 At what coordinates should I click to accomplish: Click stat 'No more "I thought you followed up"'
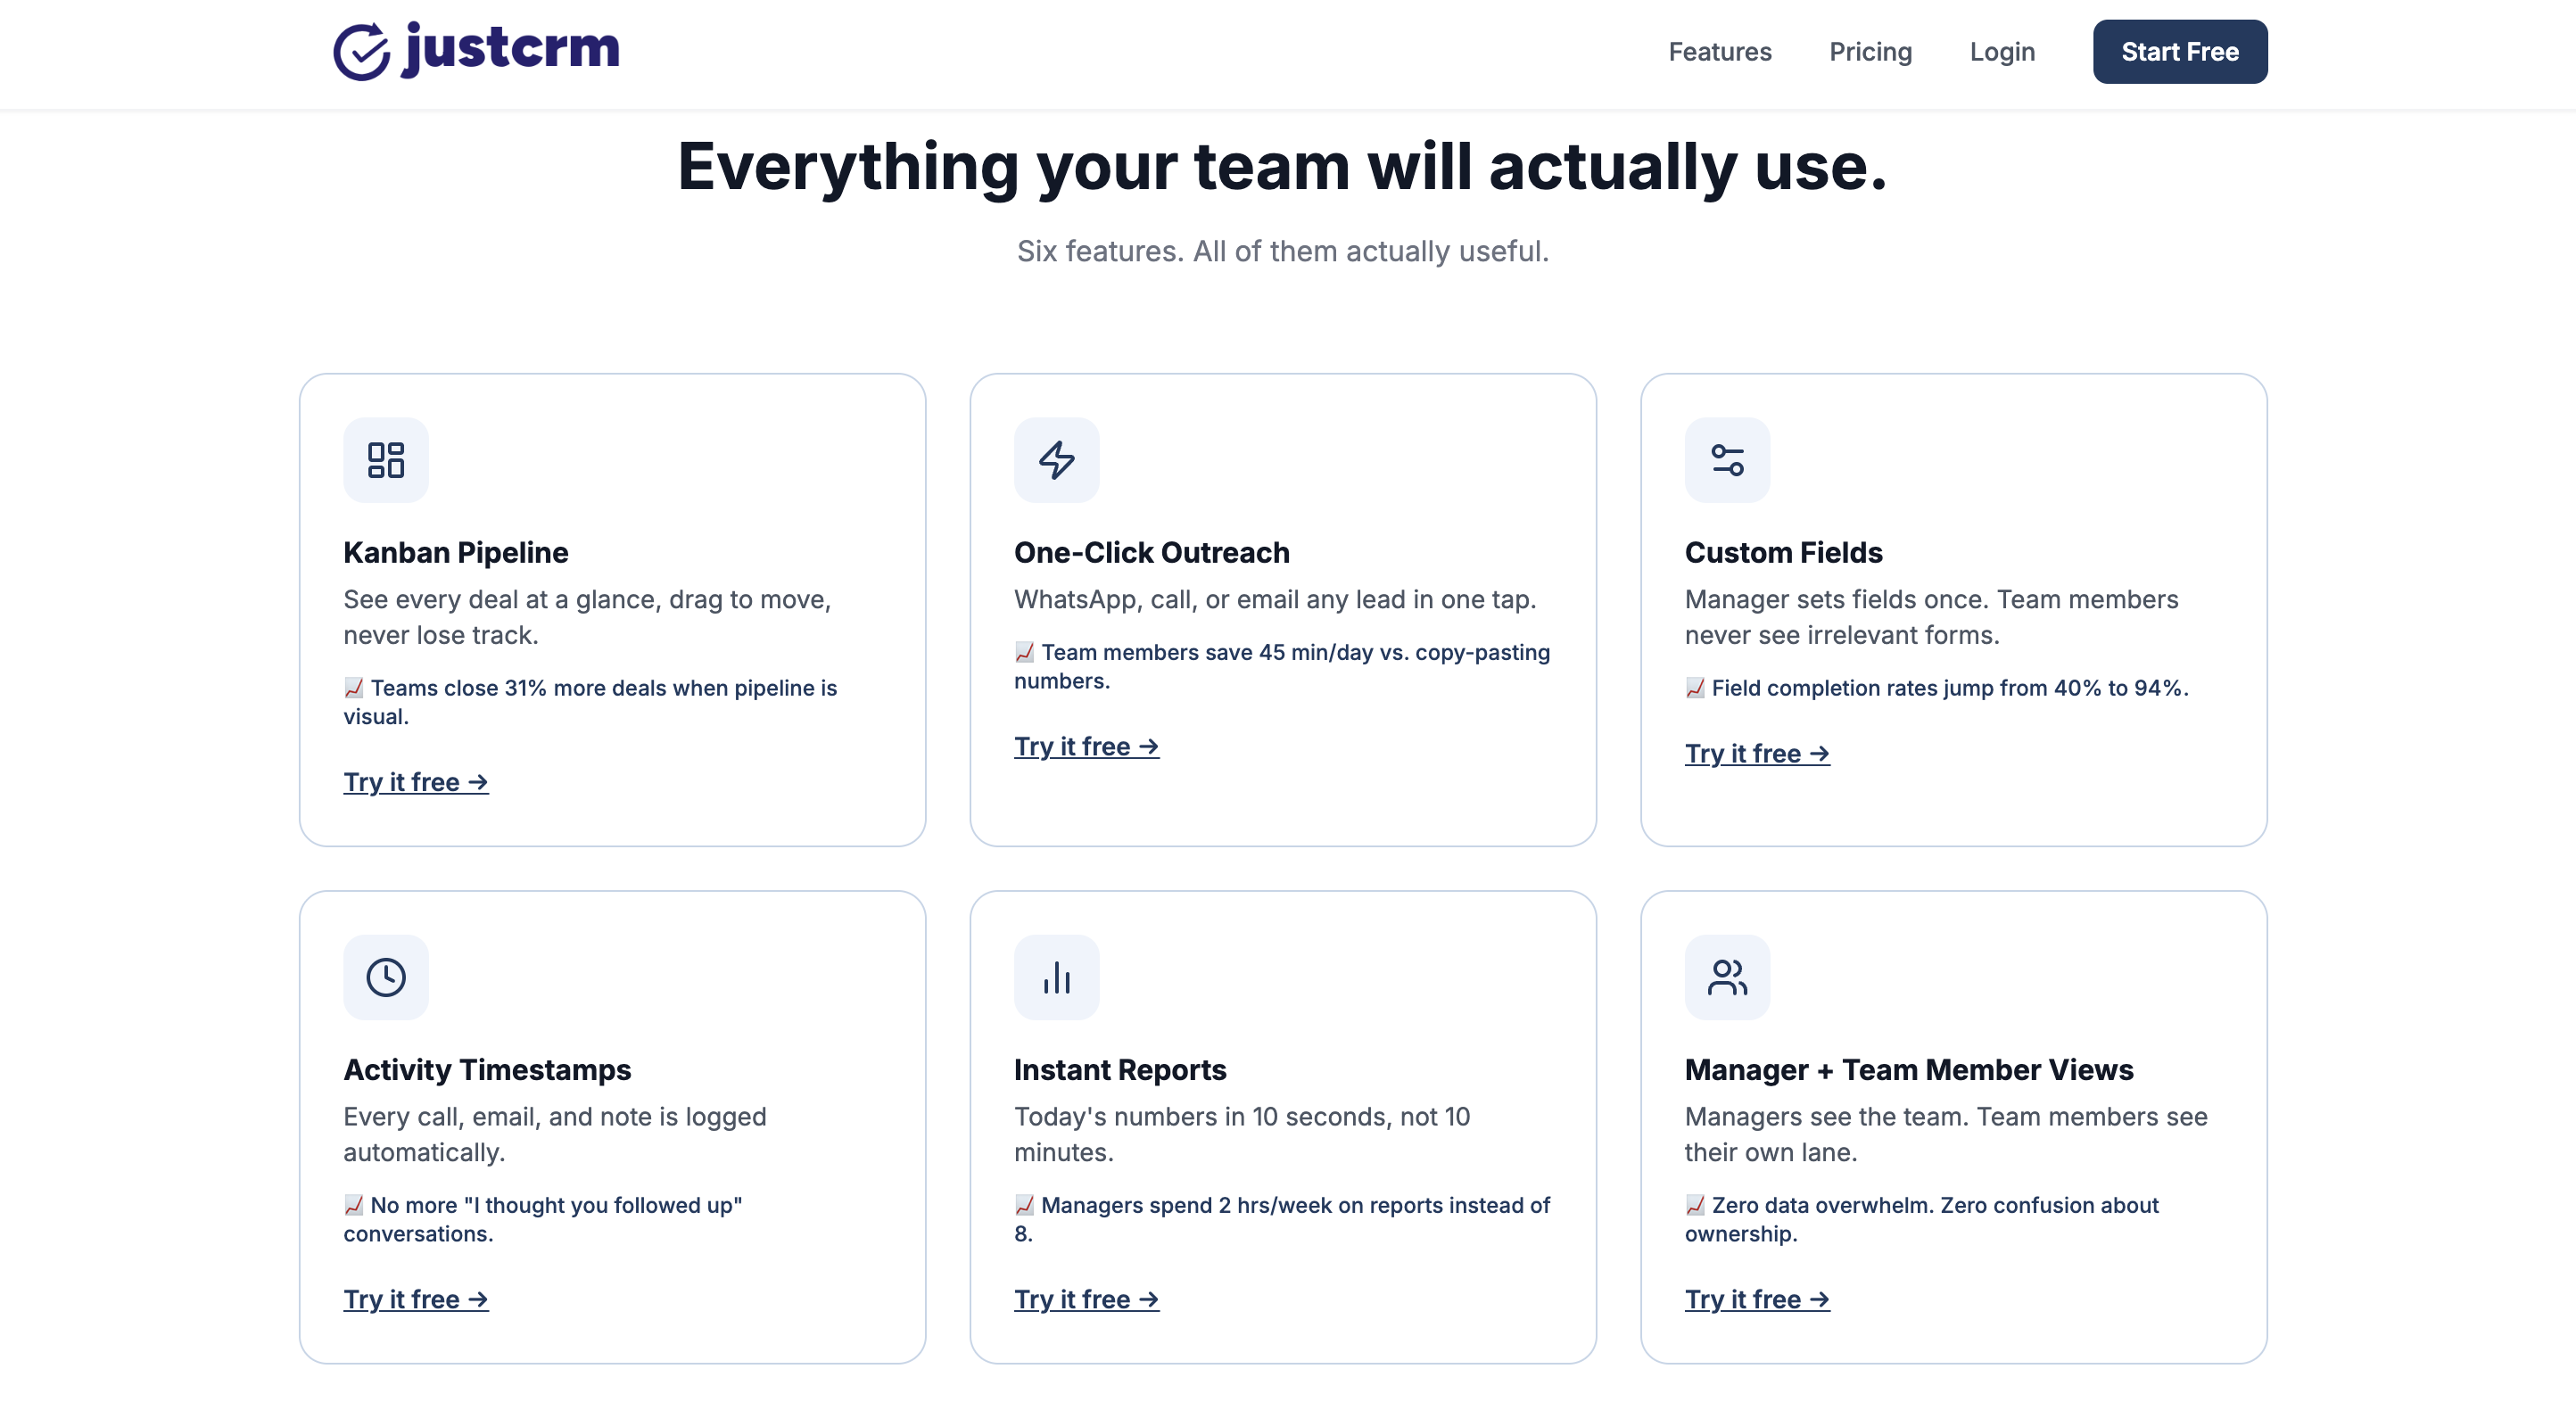(556, 1205)
